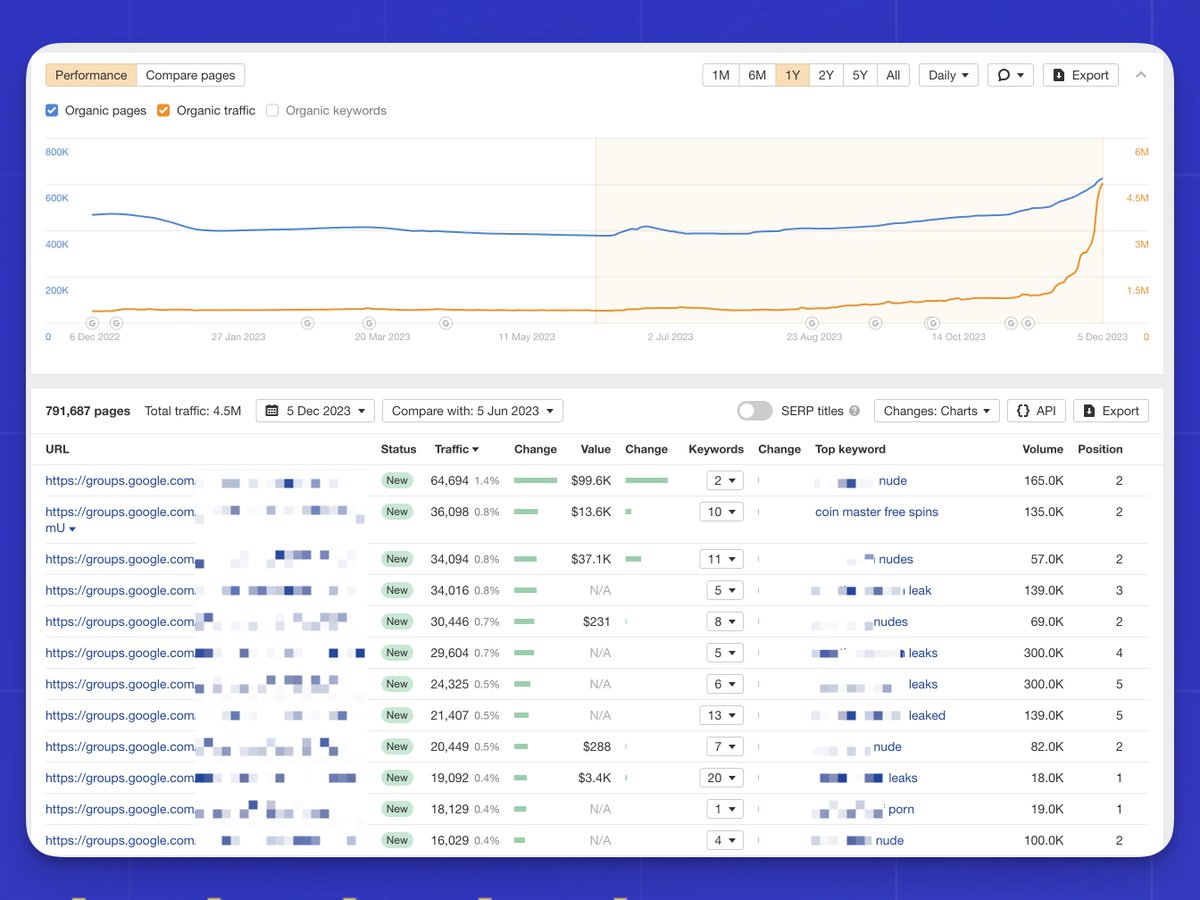Screen dimensions: 1200x900
Task: Open the Changes: Charts dropdown
Action: (x=937, y=411)
